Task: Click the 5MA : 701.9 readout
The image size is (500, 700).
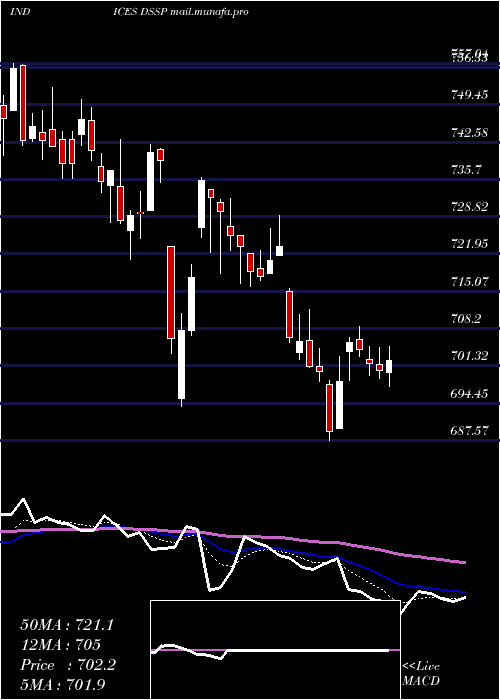Action: [x=63, y=684]
